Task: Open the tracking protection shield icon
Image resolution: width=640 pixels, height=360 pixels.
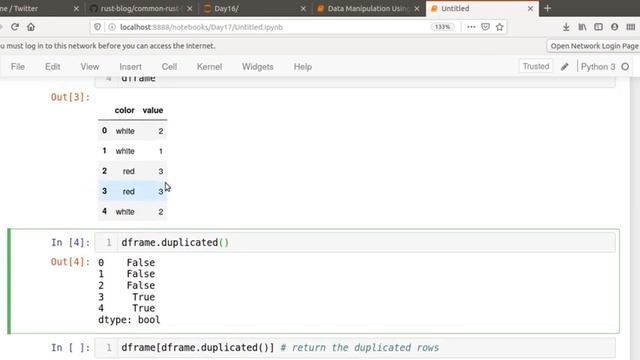Action: [x=97, y=27]
